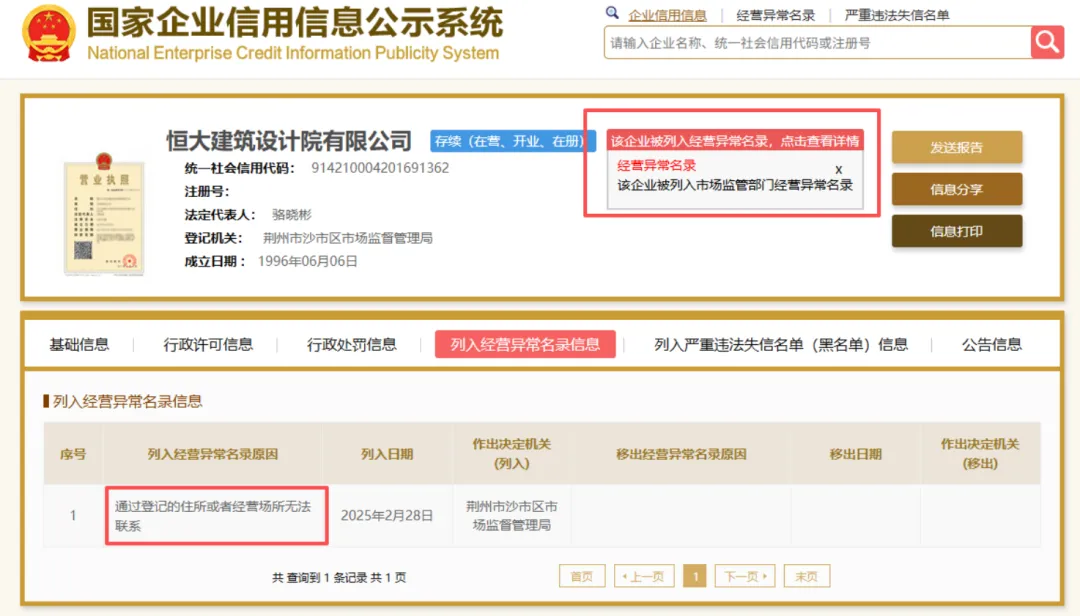Click the 信息打印 button
1080x616 pixels.
[x=956, y=231]
